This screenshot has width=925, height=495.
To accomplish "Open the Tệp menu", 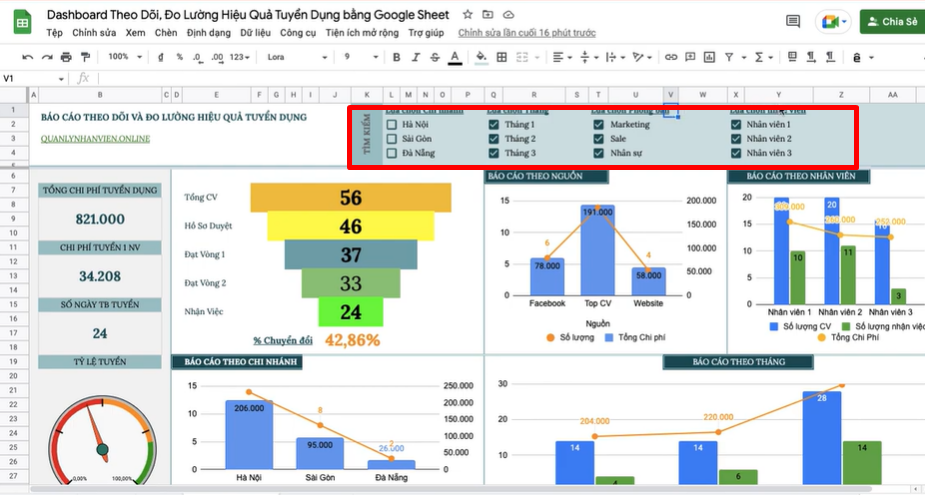I will pyautogui.click(x=54, y=33).
